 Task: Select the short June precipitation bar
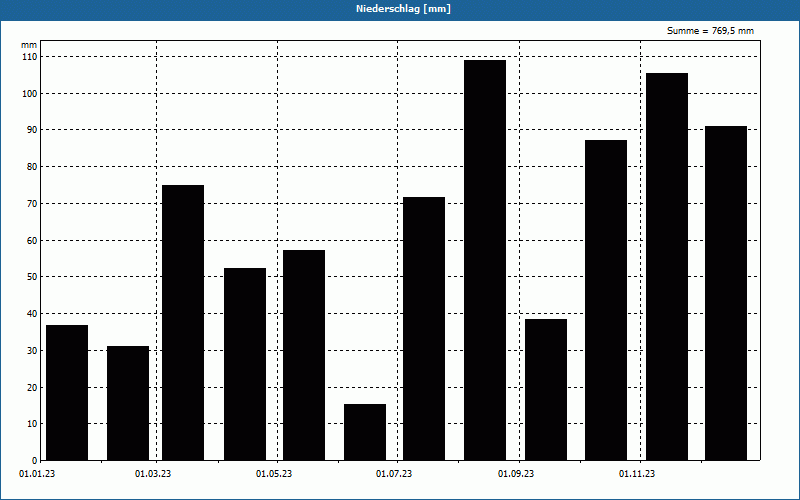(x=365, y=432)
